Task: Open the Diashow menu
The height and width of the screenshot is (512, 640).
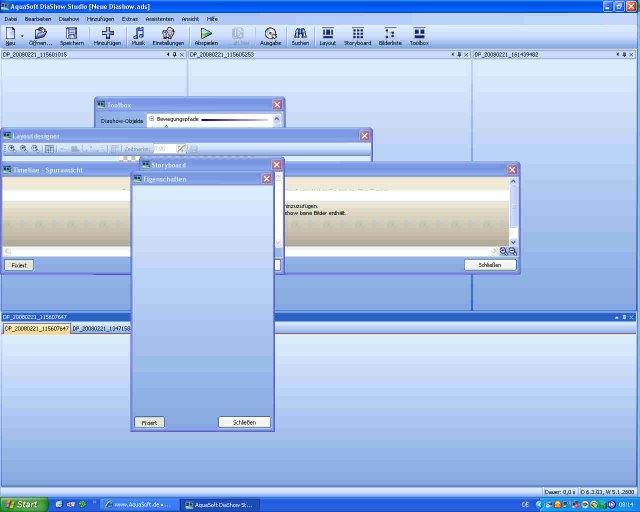Action: click(69, 19)
